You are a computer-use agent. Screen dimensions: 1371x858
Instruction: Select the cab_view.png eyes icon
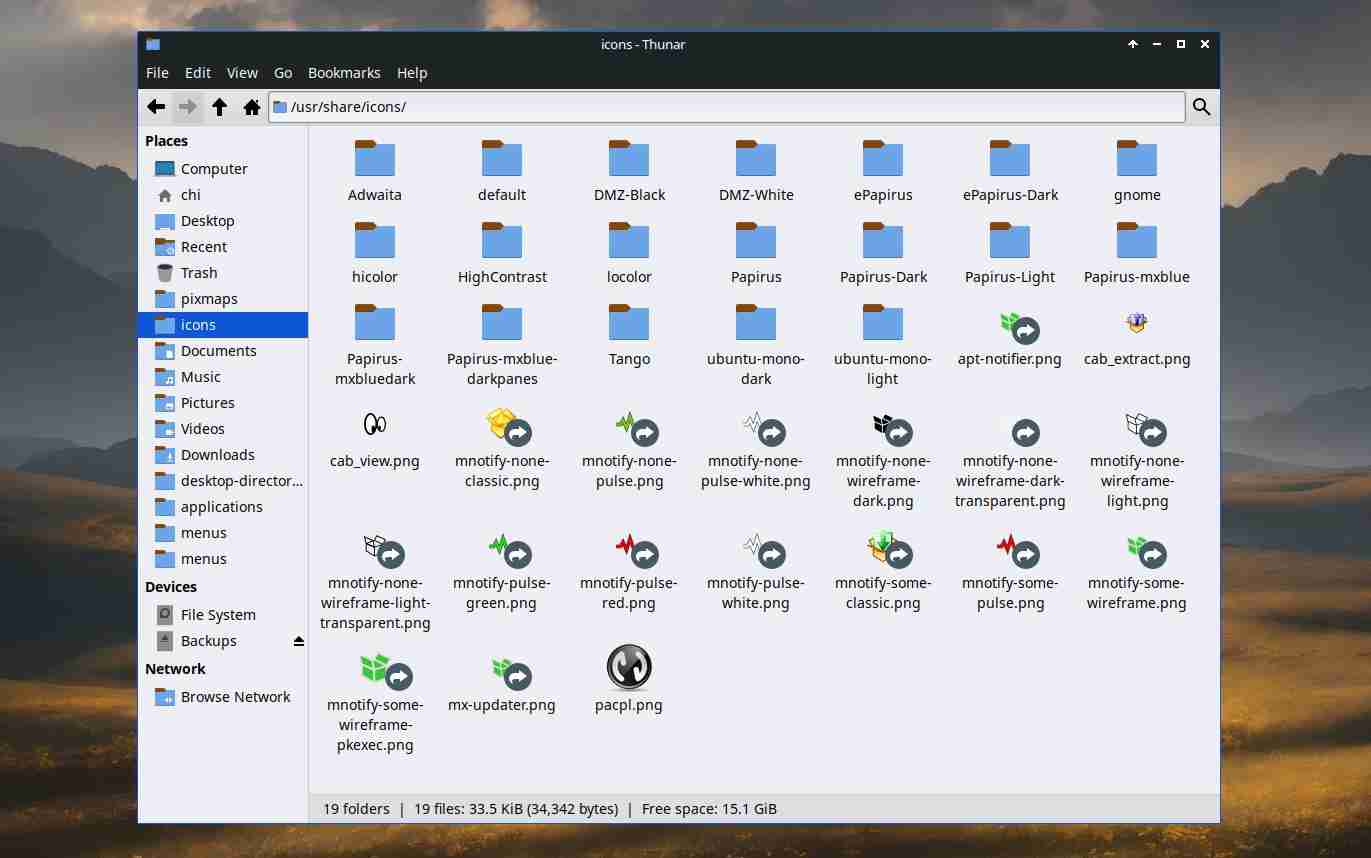coord(374,425)
